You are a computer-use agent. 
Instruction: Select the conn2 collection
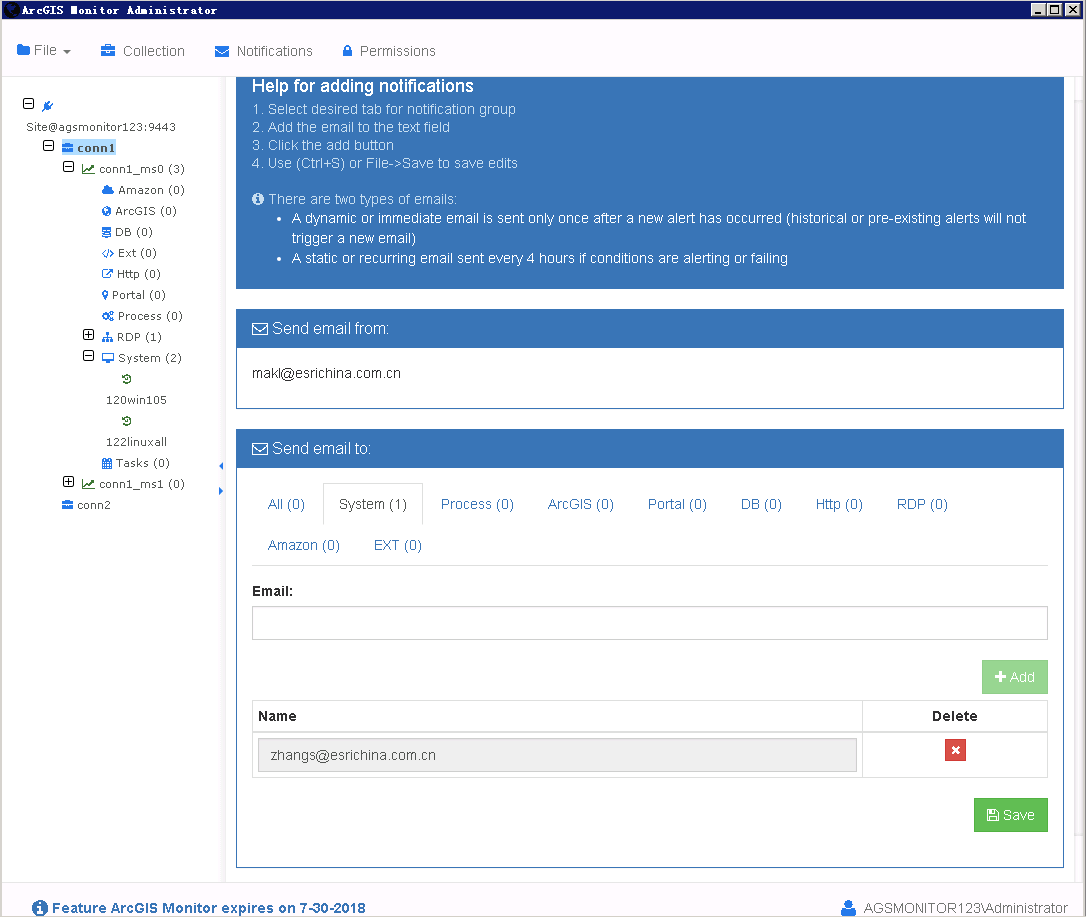click(x=94, y=505)
